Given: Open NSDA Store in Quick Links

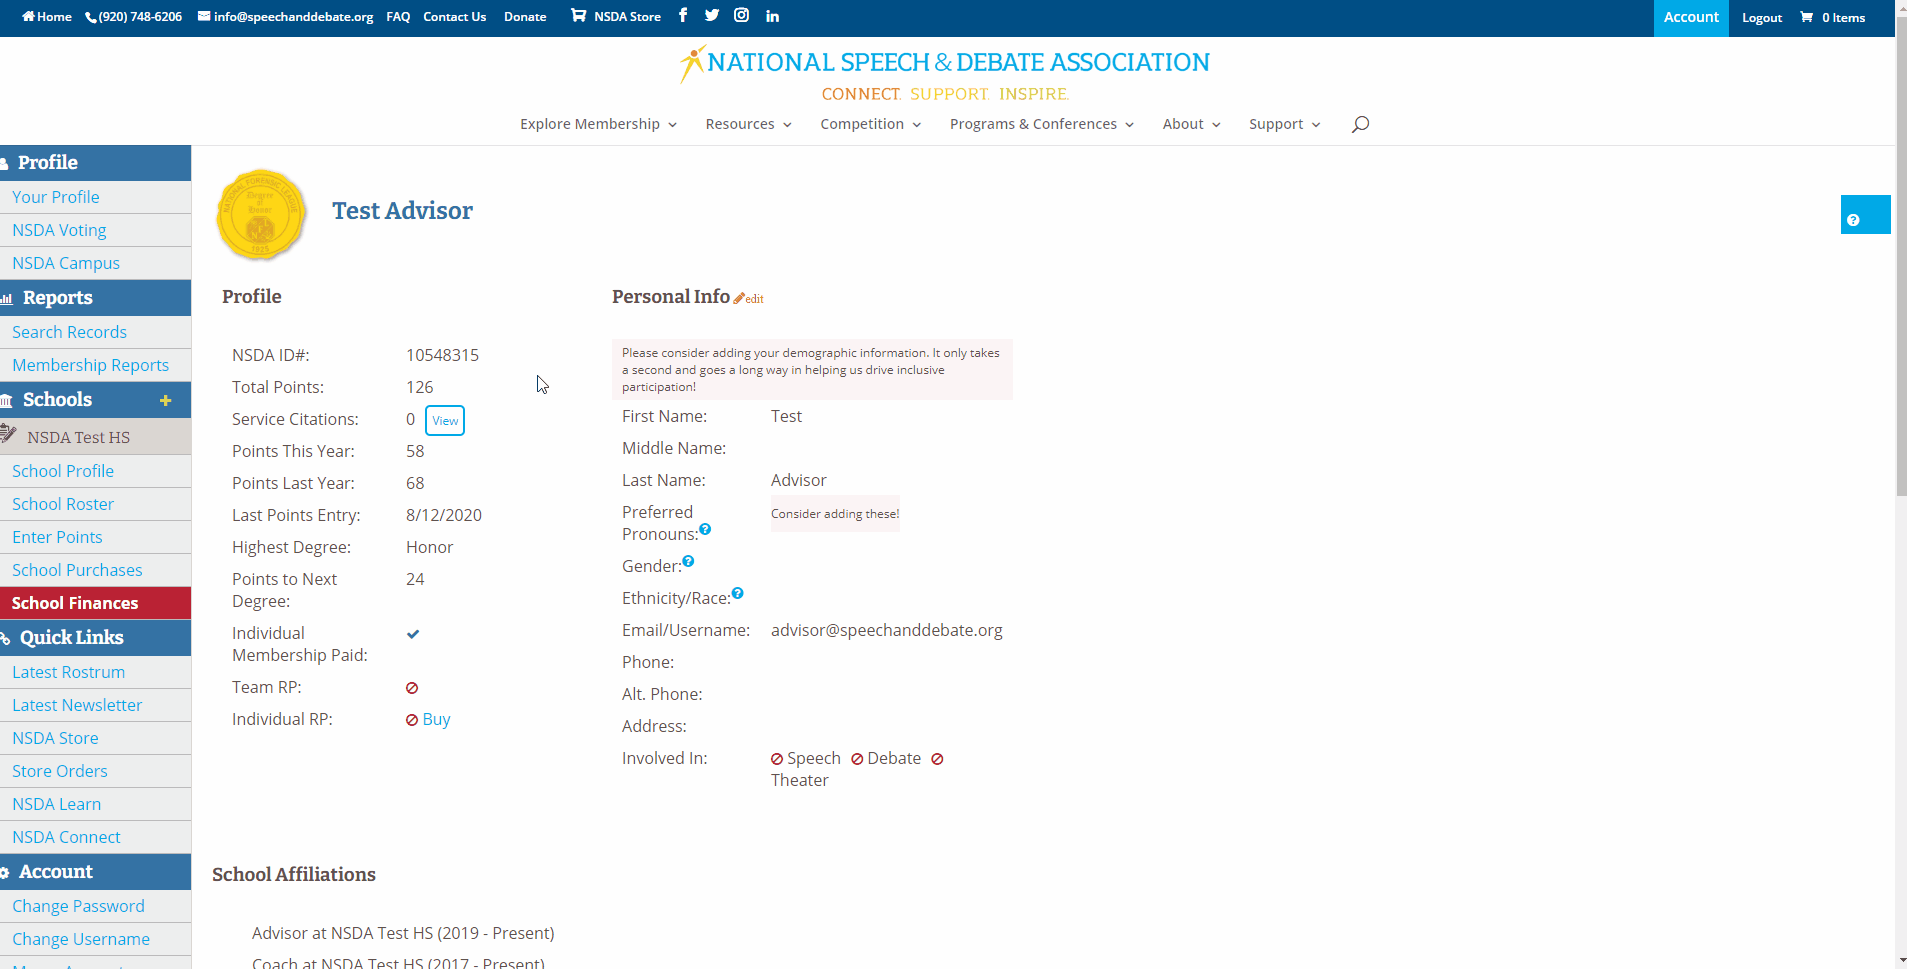Looking at the screenshot, I should coord(95,738).
